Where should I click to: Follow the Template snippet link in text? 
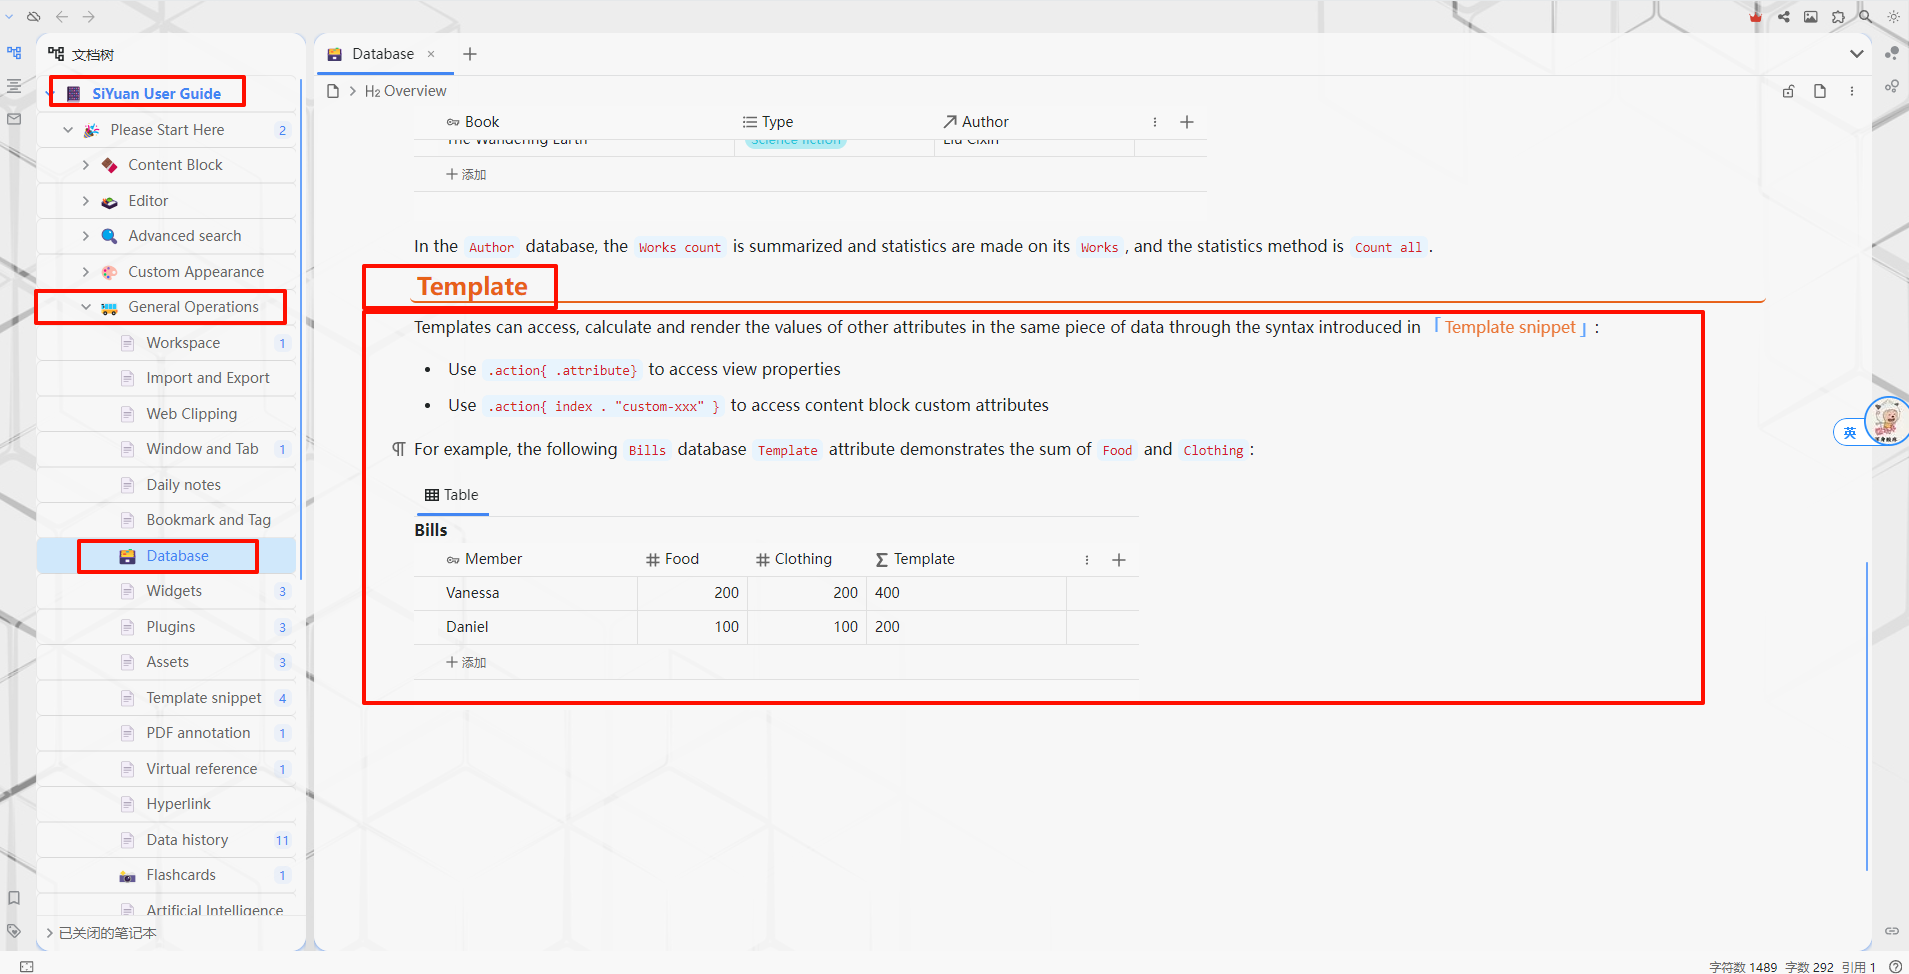pyautogui.click(x=1509, y=327)
